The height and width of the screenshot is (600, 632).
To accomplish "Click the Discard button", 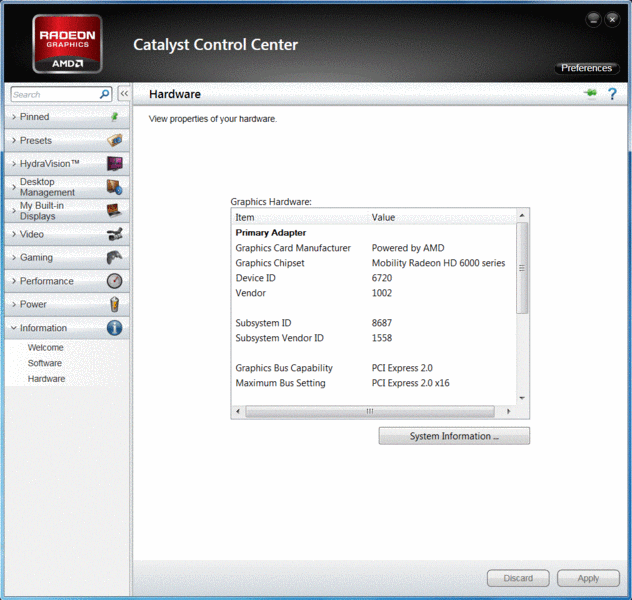I will click(x=518, y=578).
